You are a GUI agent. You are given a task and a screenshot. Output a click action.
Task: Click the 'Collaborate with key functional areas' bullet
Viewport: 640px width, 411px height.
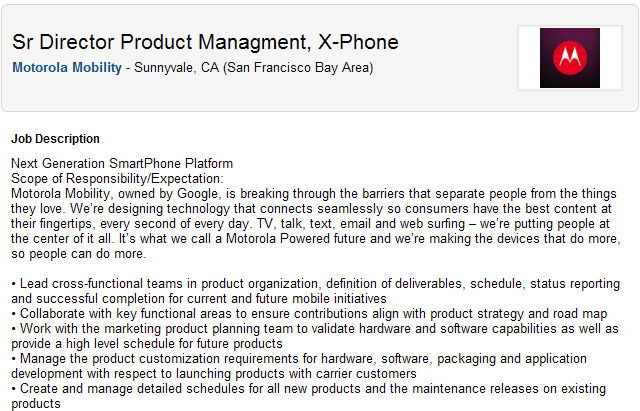pyautogui.click(x=309, y=313)
